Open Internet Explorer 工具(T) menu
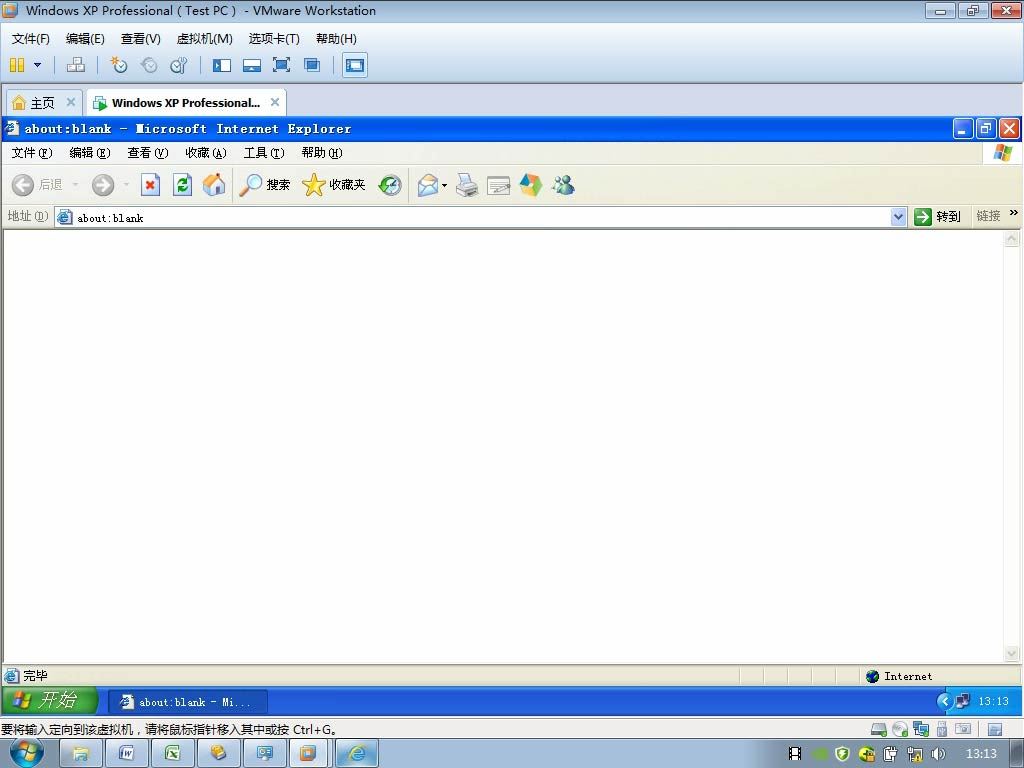This screenshot has width=1024, height=768. [x=264, y=153]
